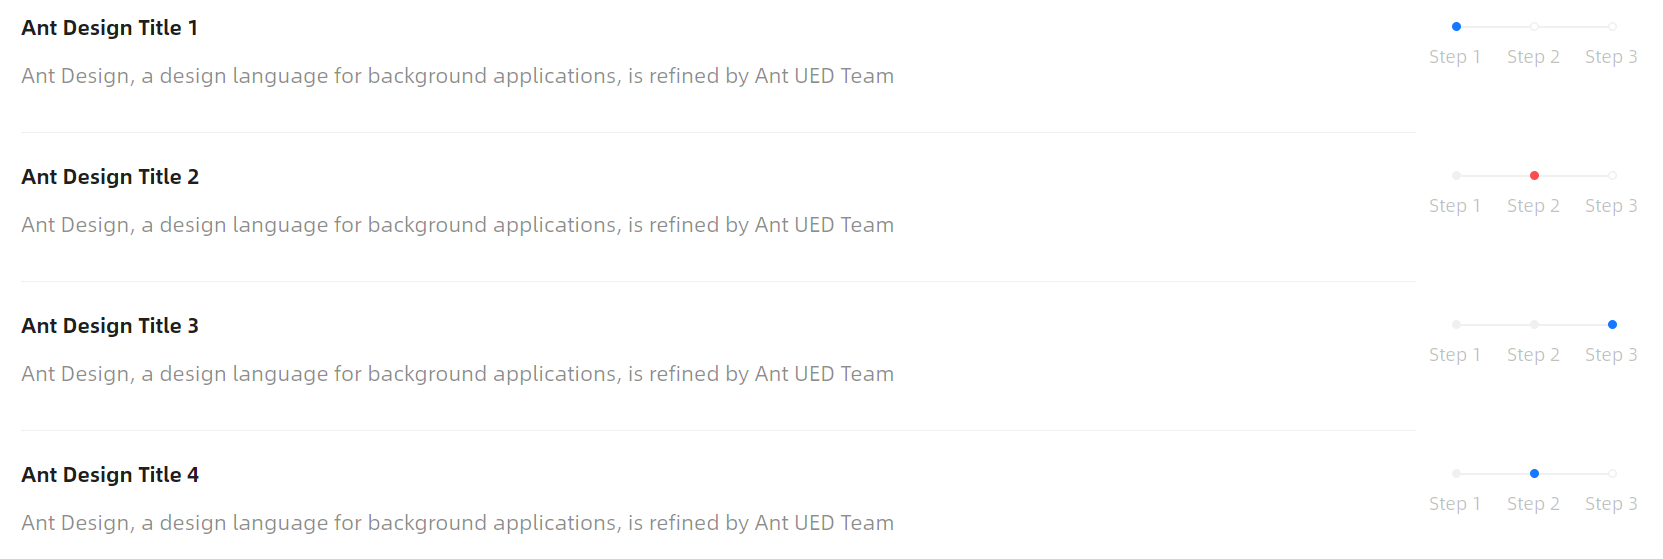Click the Step 3 dot in Title 4 row
Viewport: 1663px width, 559px height.
click(x=1612, y=474)
